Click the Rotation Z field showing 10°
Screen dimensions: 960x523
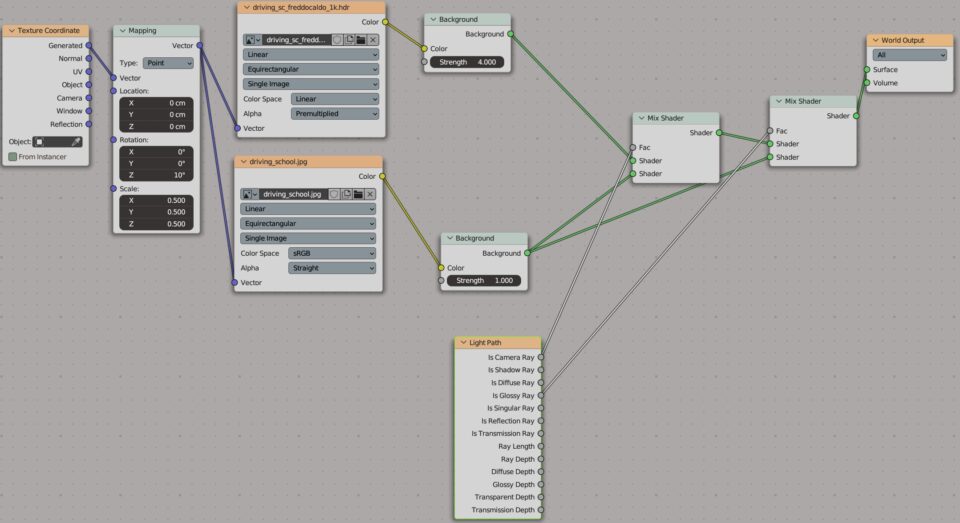tap(156, 175)
